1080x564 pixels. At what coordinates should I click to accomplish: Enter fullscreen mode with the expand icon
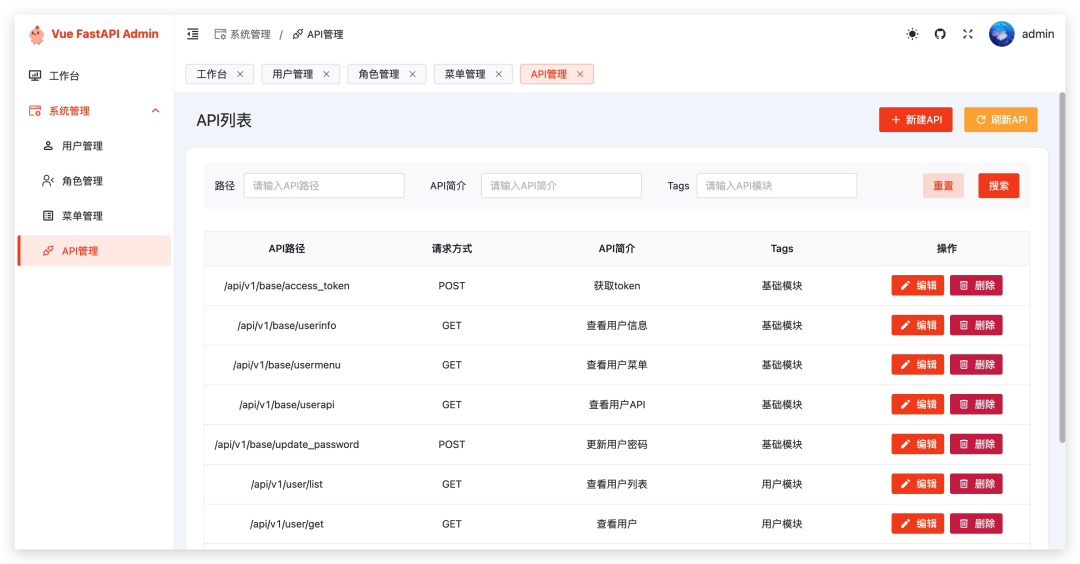tap(968, 34)
